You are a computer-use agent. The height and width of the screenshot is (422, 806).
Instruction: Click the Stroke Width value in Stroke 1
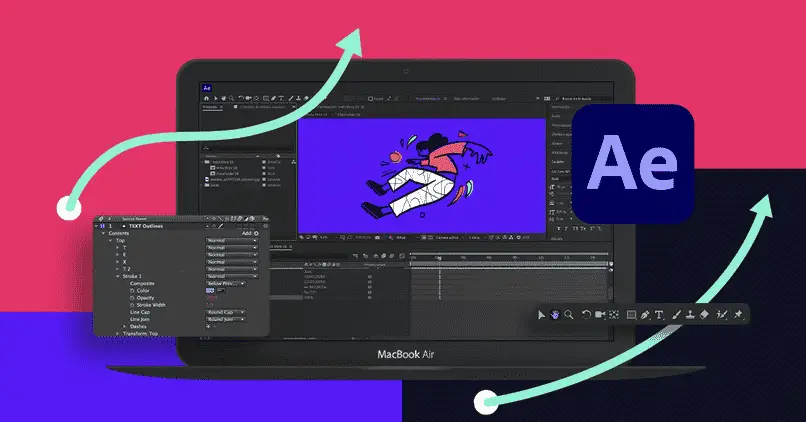tap(209, 305)
